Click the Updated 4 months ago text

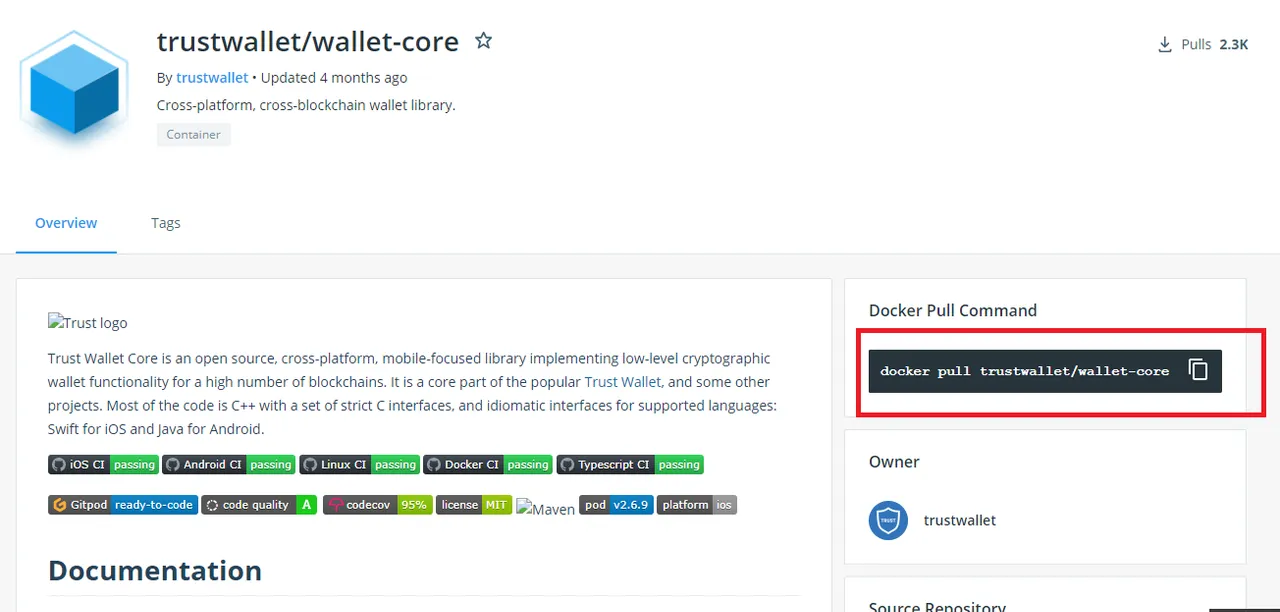pos(334,77)
